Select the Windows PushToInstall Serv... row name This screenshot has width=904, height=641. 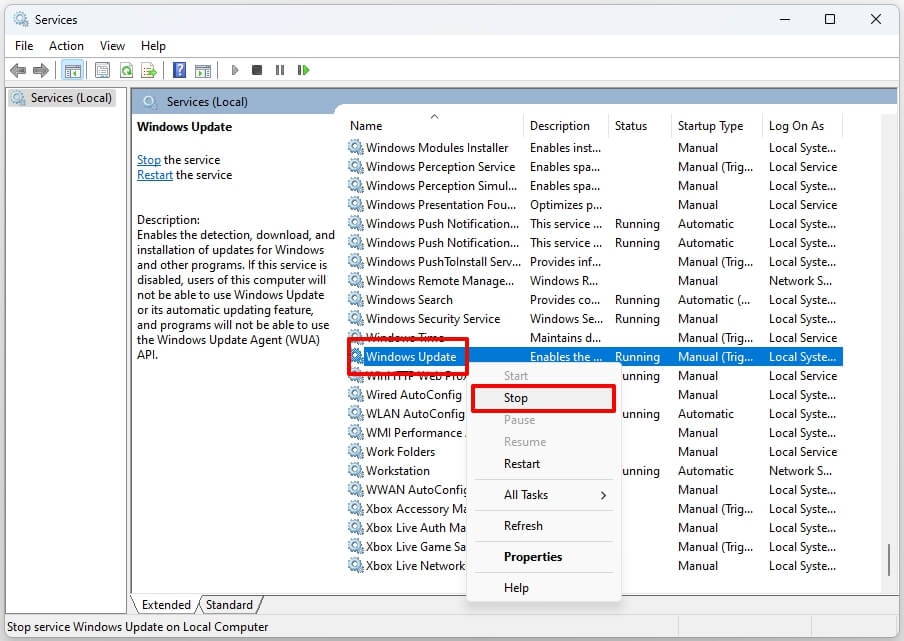[443, 262]
